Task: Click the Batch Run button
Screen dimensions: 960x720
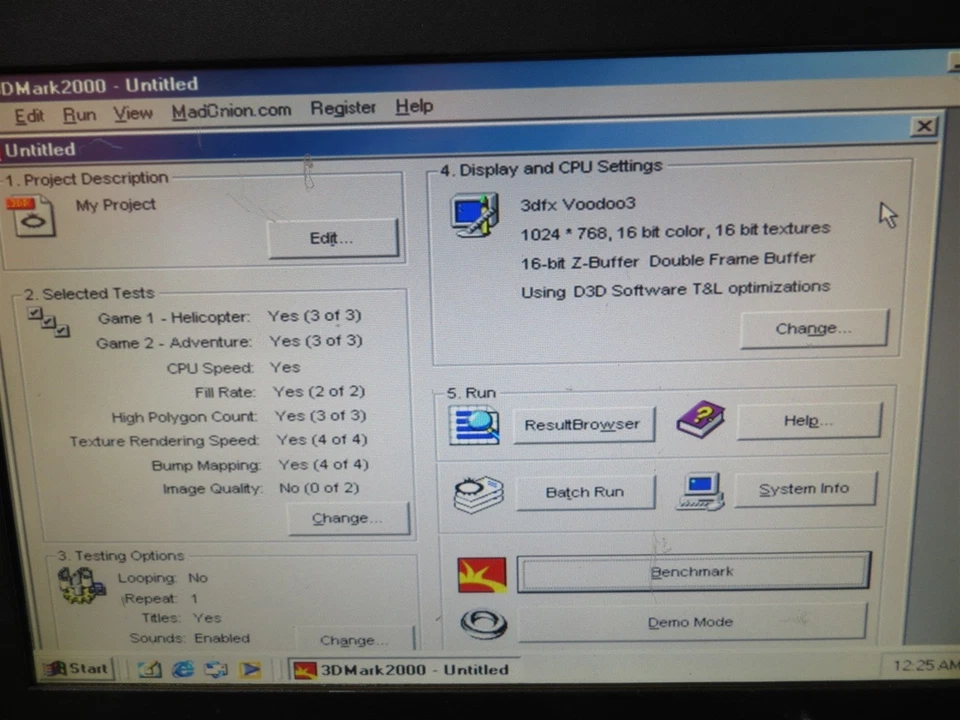Action: (585, 492)
